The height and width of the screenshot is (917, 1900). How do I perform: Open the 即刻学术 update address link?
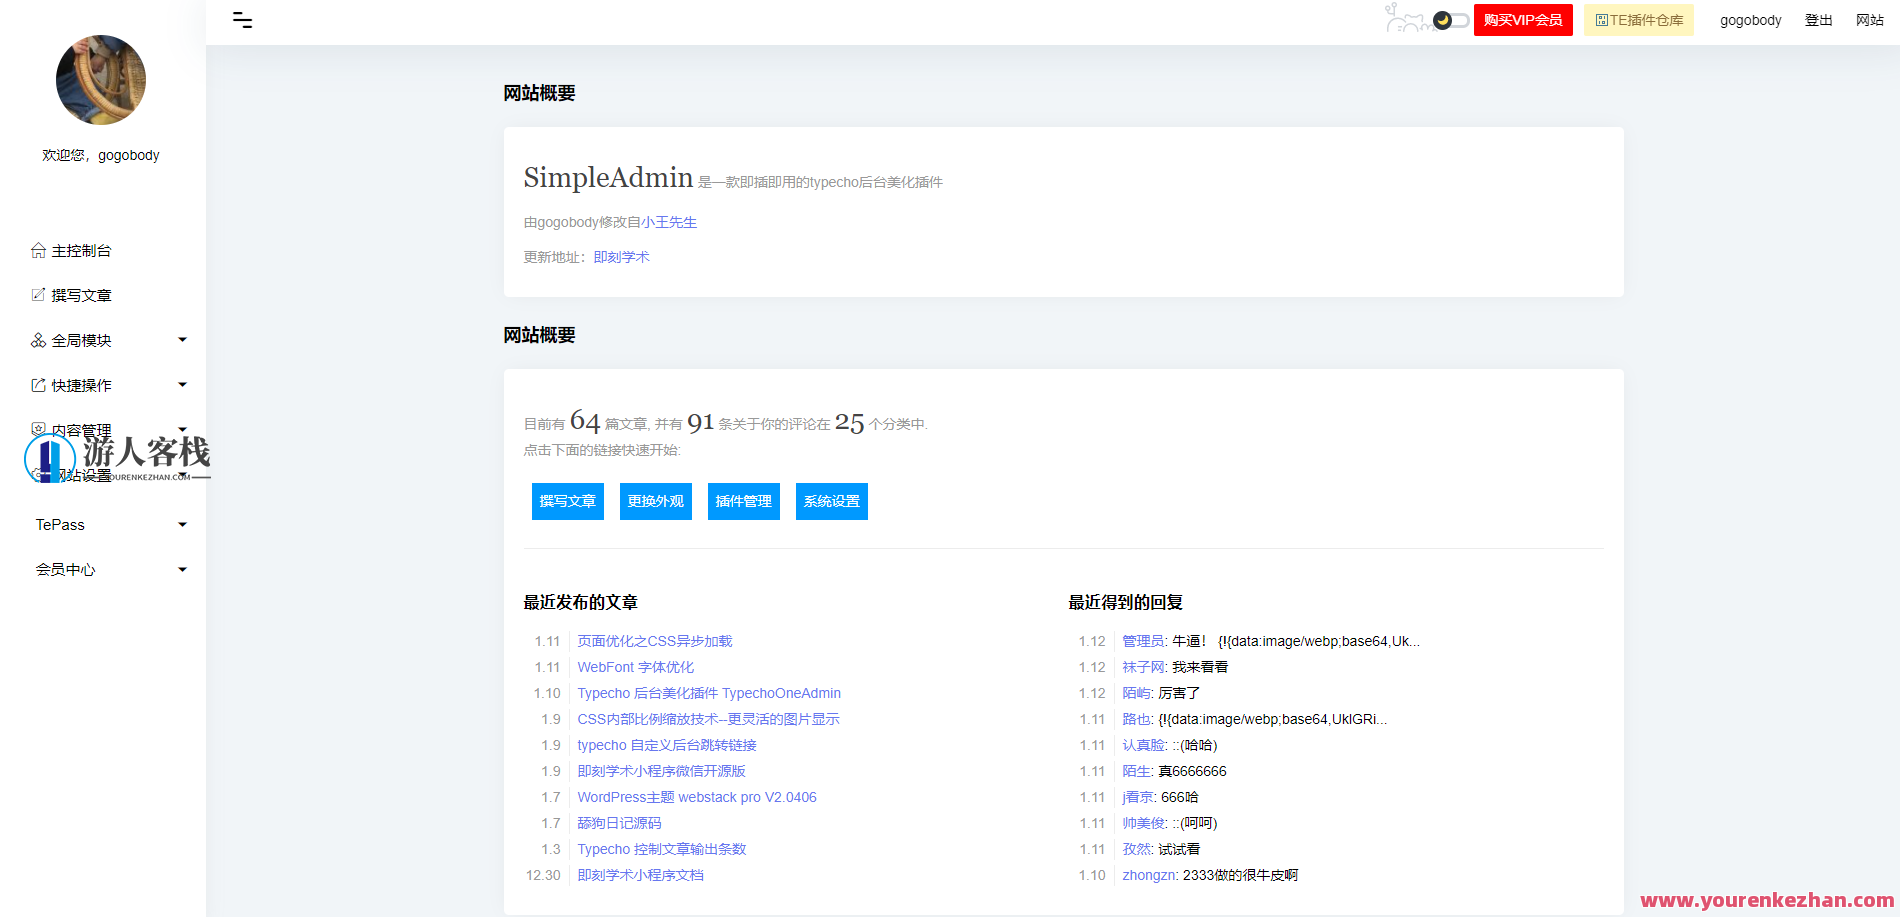coord(621,256)
